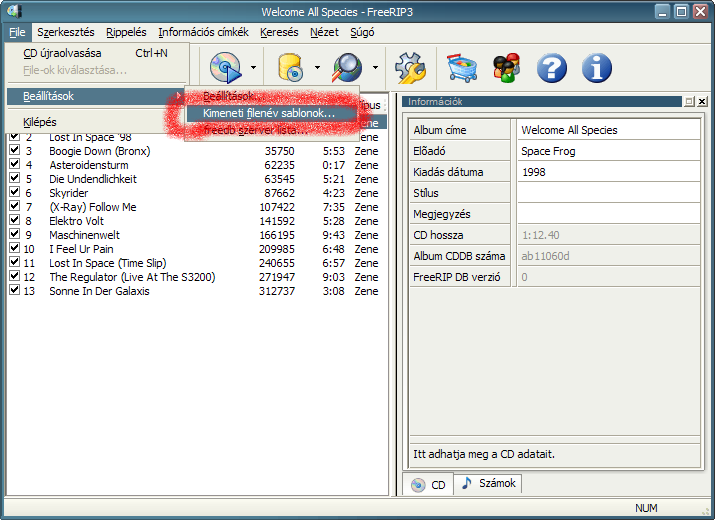The image size is (715, 520).
Task: Click the empty Megjegyzés field
Action: pos(609,214)
